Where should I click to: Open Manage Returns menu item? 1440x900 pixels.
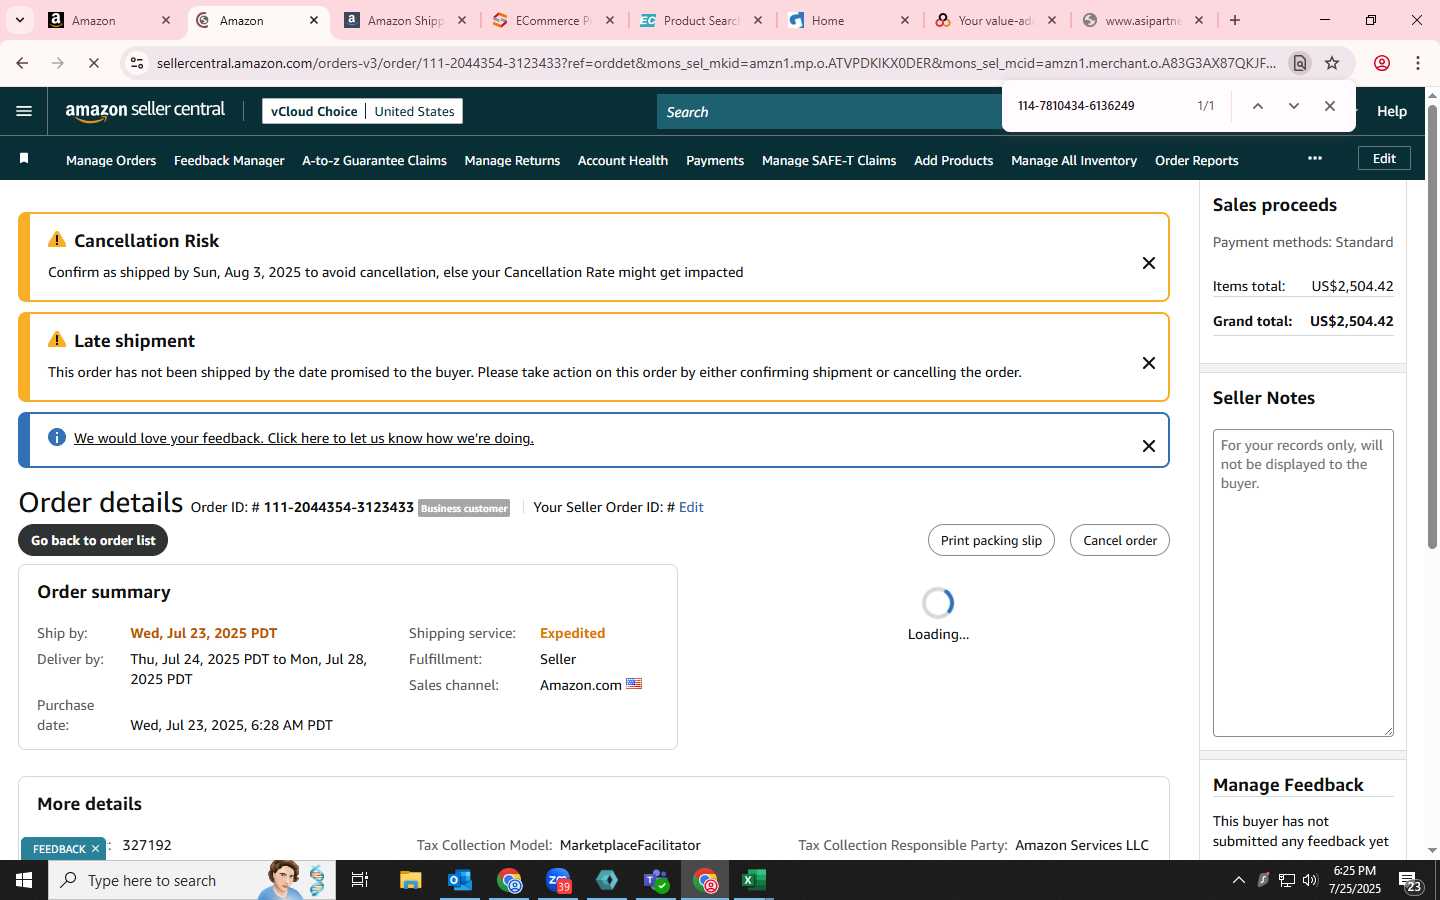point(512,160)
